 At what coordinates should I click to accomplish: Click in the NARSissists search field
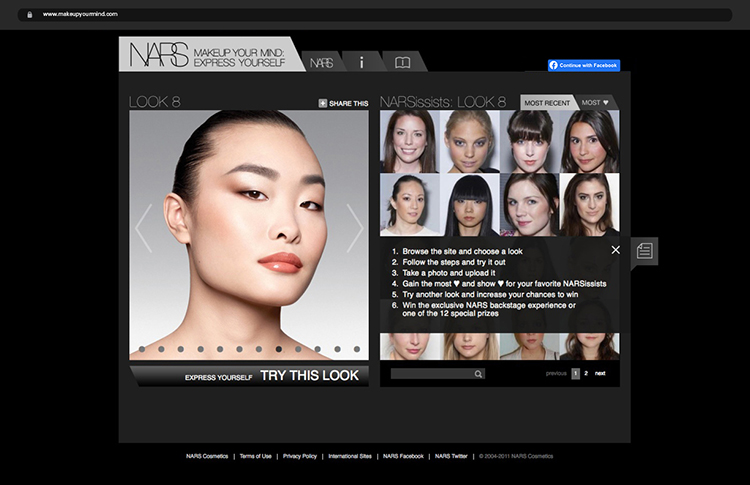(x=431, y=374)
